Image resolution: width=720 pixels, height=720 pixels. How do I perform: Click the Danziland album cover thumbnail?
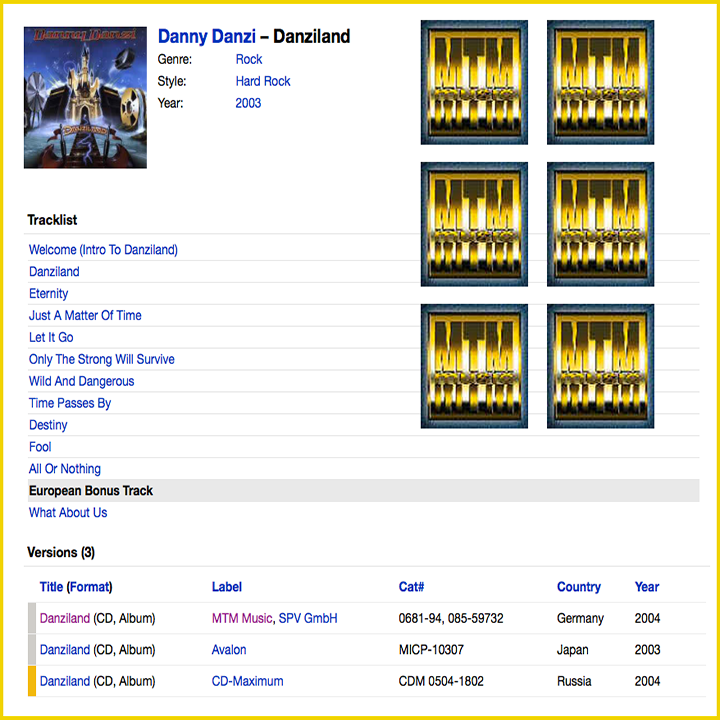coord(85,97)
